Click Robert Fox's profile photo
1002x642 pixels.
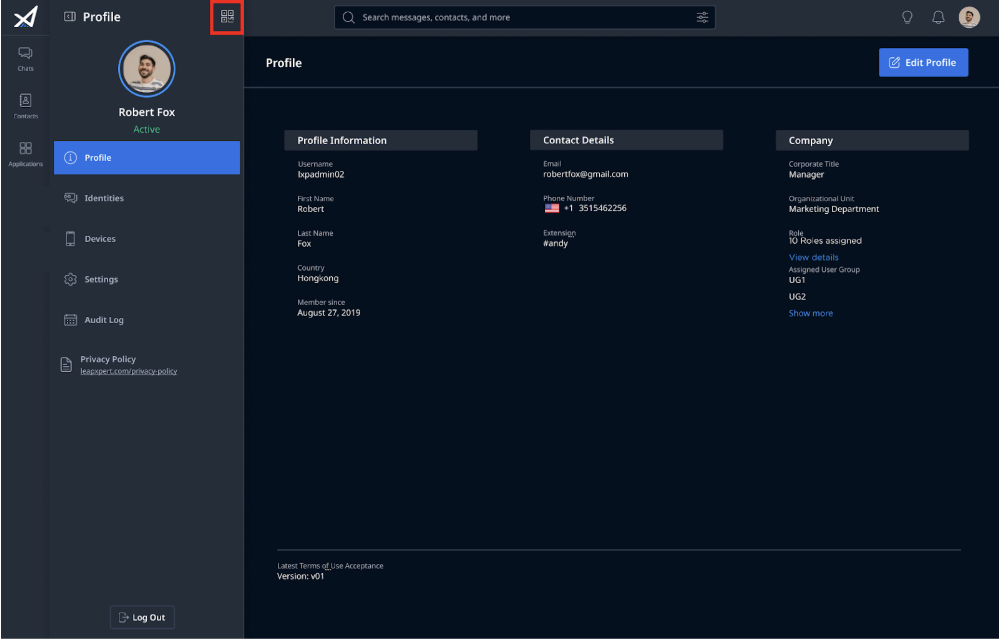coord(147,69)
